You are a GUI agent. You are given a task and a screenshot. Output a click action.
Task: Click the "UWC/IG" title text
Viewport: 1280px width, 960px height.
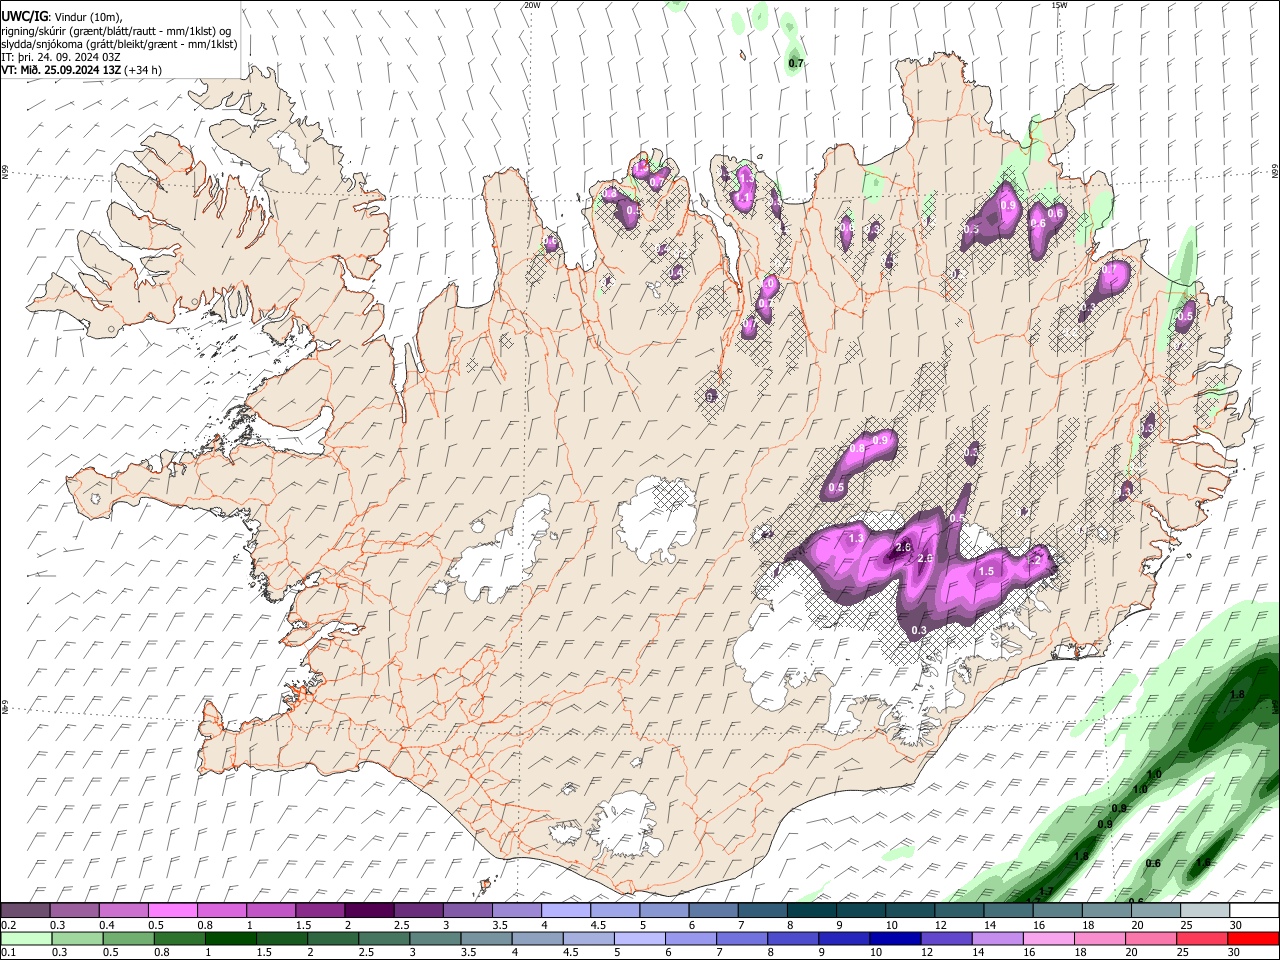click(24, 17)
